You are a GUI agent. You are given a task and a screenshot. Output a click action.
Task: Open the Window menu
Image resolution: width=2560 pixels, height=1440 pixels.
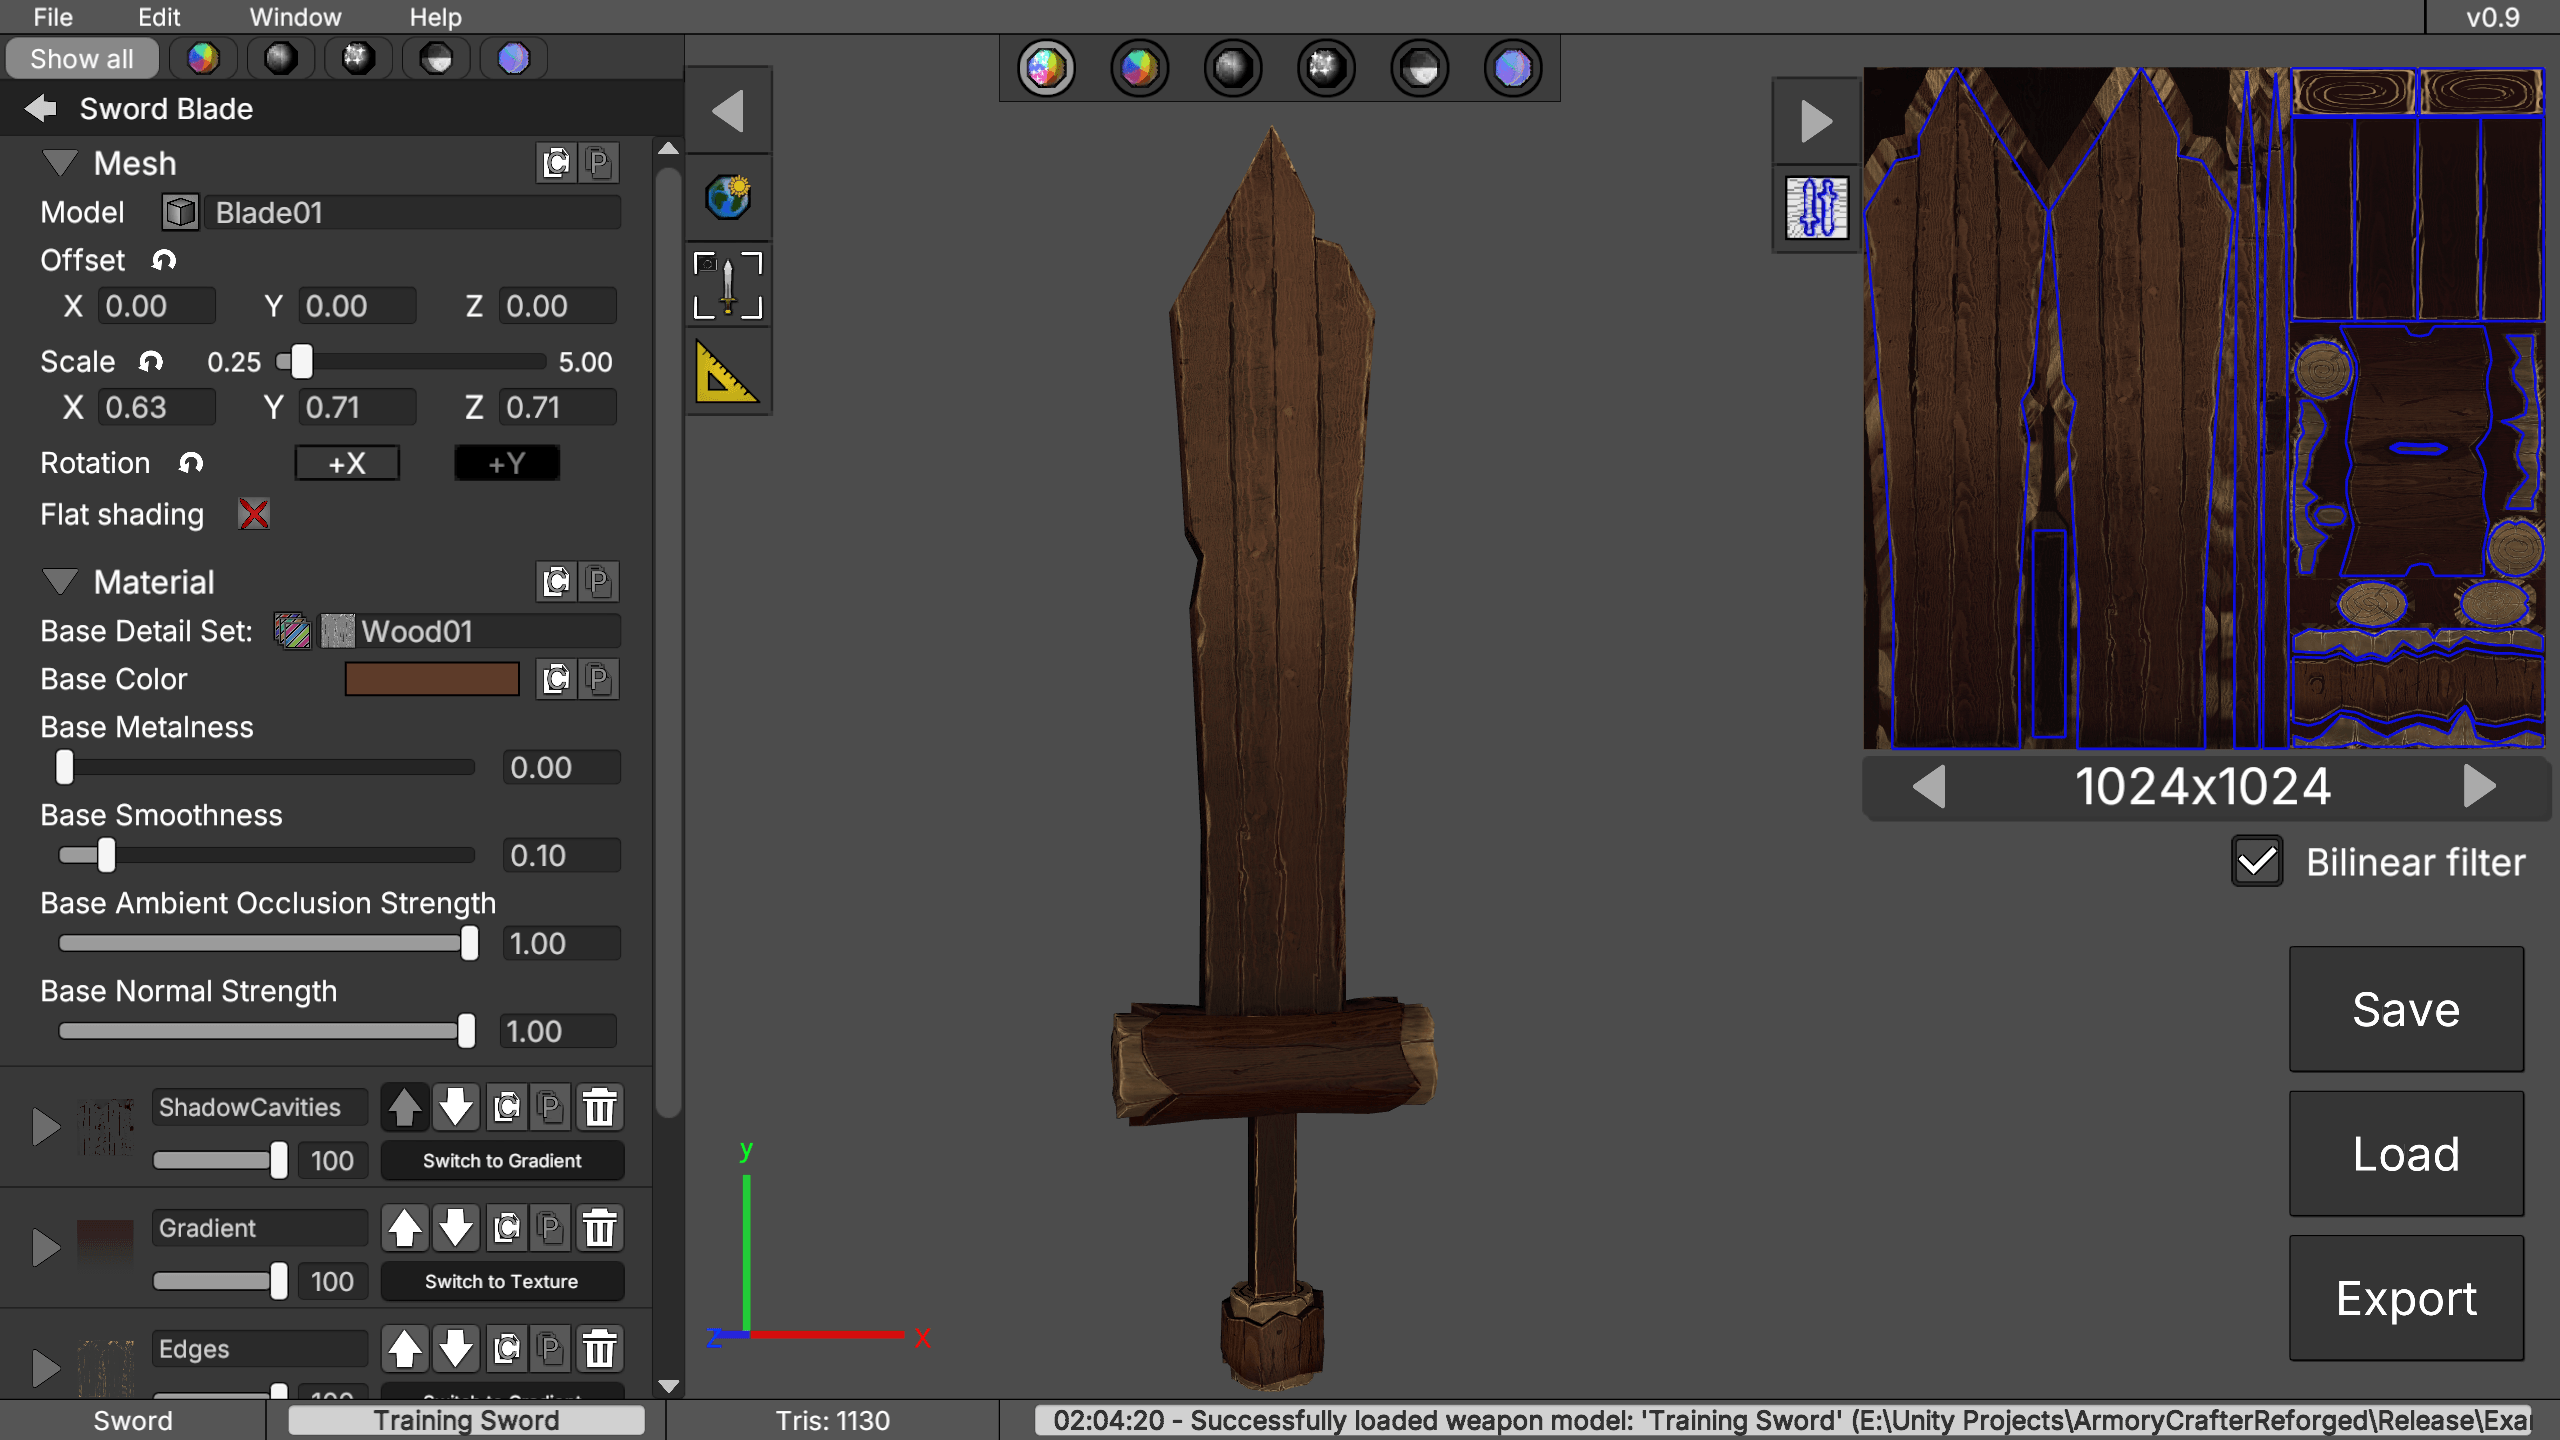[295, 17]
